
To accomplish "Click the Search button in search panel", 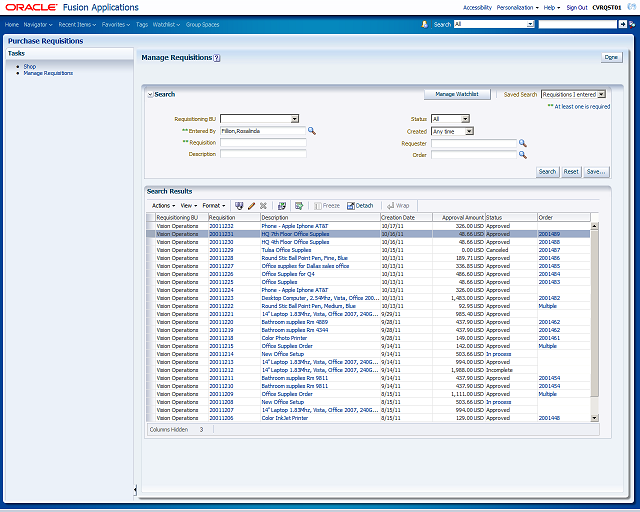I will coord(547,172).
